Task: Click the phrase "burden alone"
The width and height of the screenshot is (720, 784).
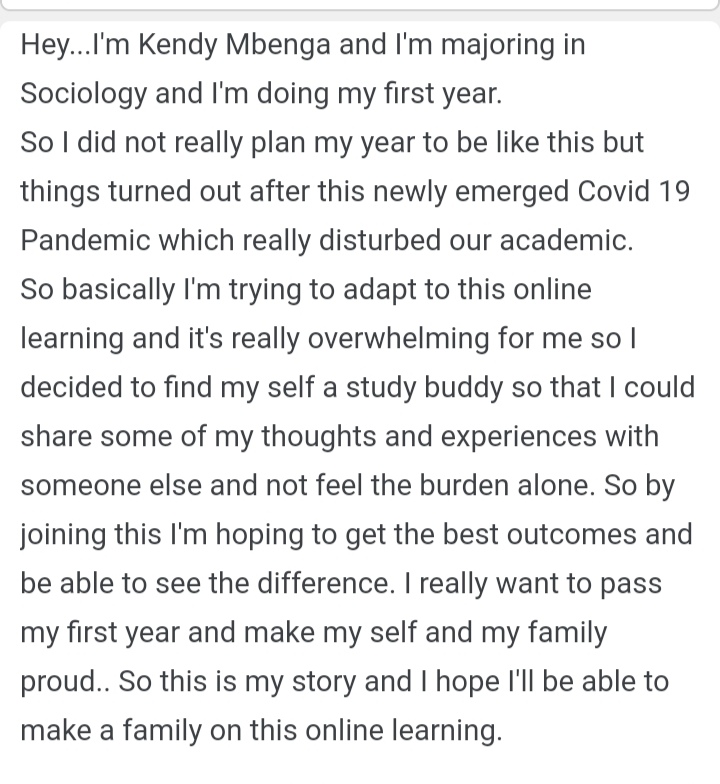Action: (x=504, y=486)
